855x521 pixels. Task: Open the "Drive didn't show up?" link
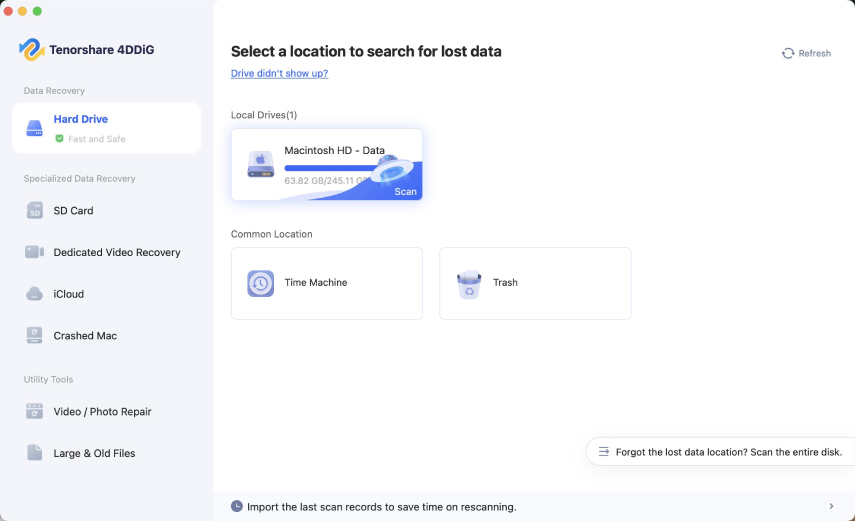click(279, 73)
